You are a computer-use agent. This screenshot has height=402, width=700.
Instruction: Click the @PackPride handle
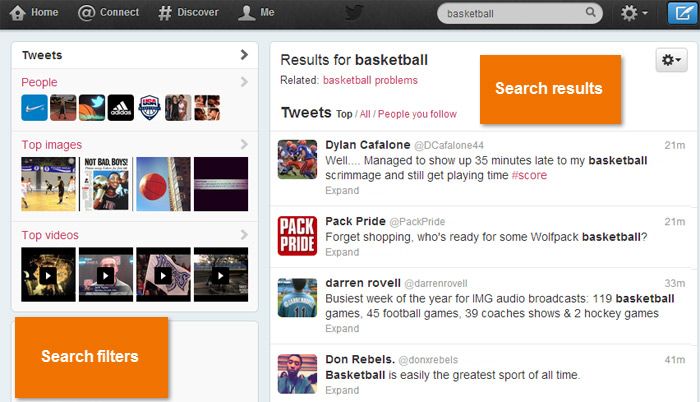417,222
